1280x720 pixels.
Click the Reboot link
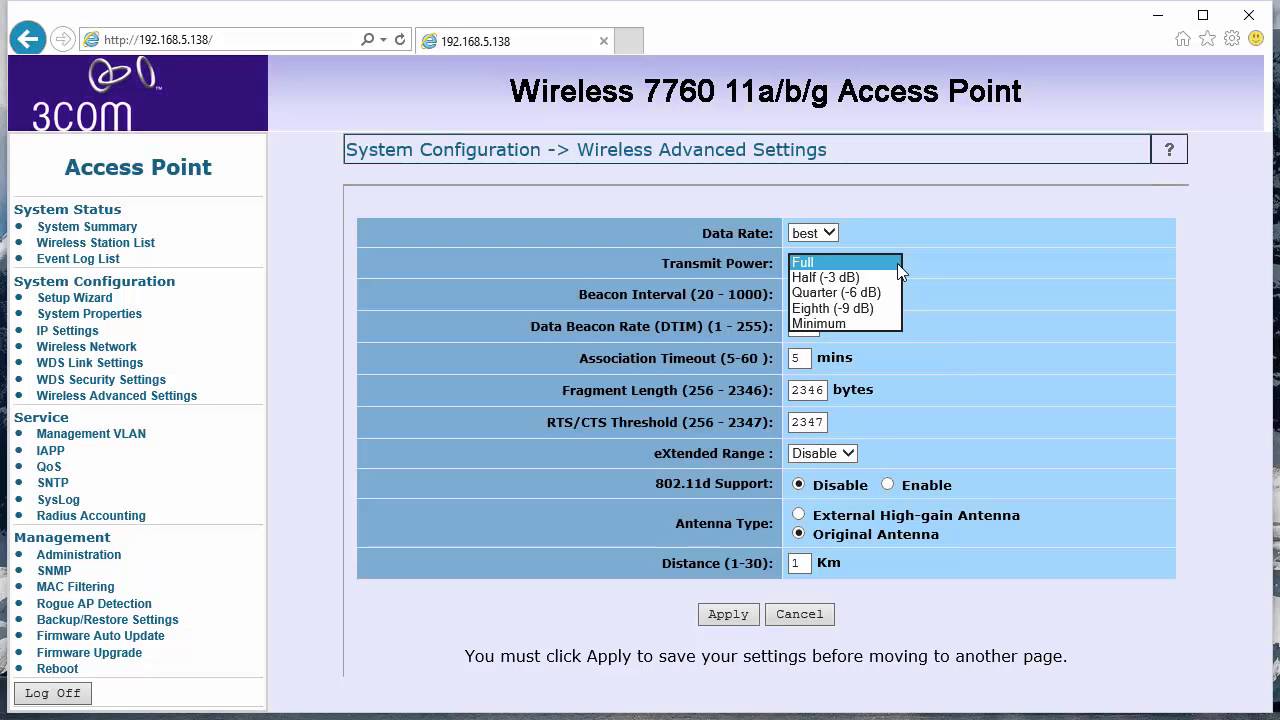57,669
